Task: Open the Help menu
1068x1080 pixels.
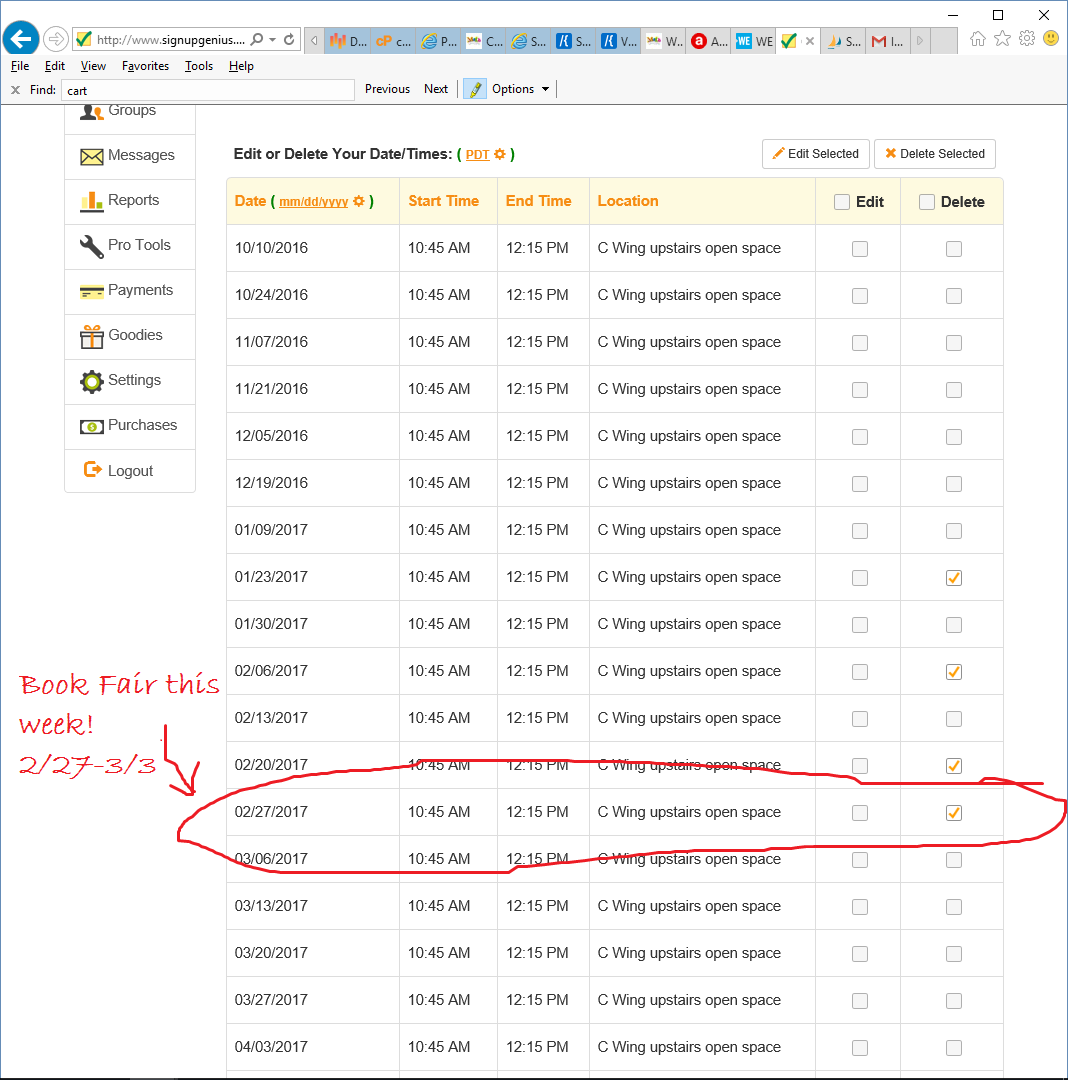Action: pos(241,66)
